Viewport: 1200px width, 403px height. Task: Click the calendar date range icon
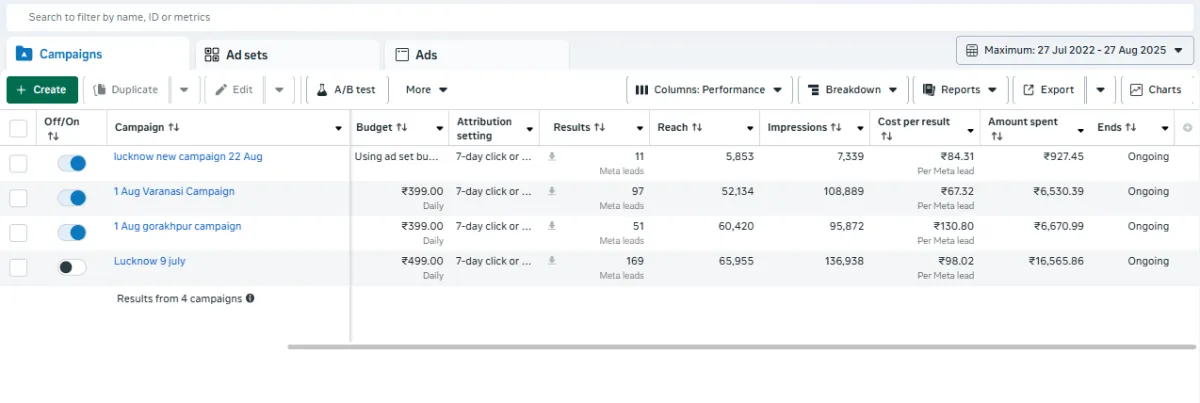[x=971, y=50]
